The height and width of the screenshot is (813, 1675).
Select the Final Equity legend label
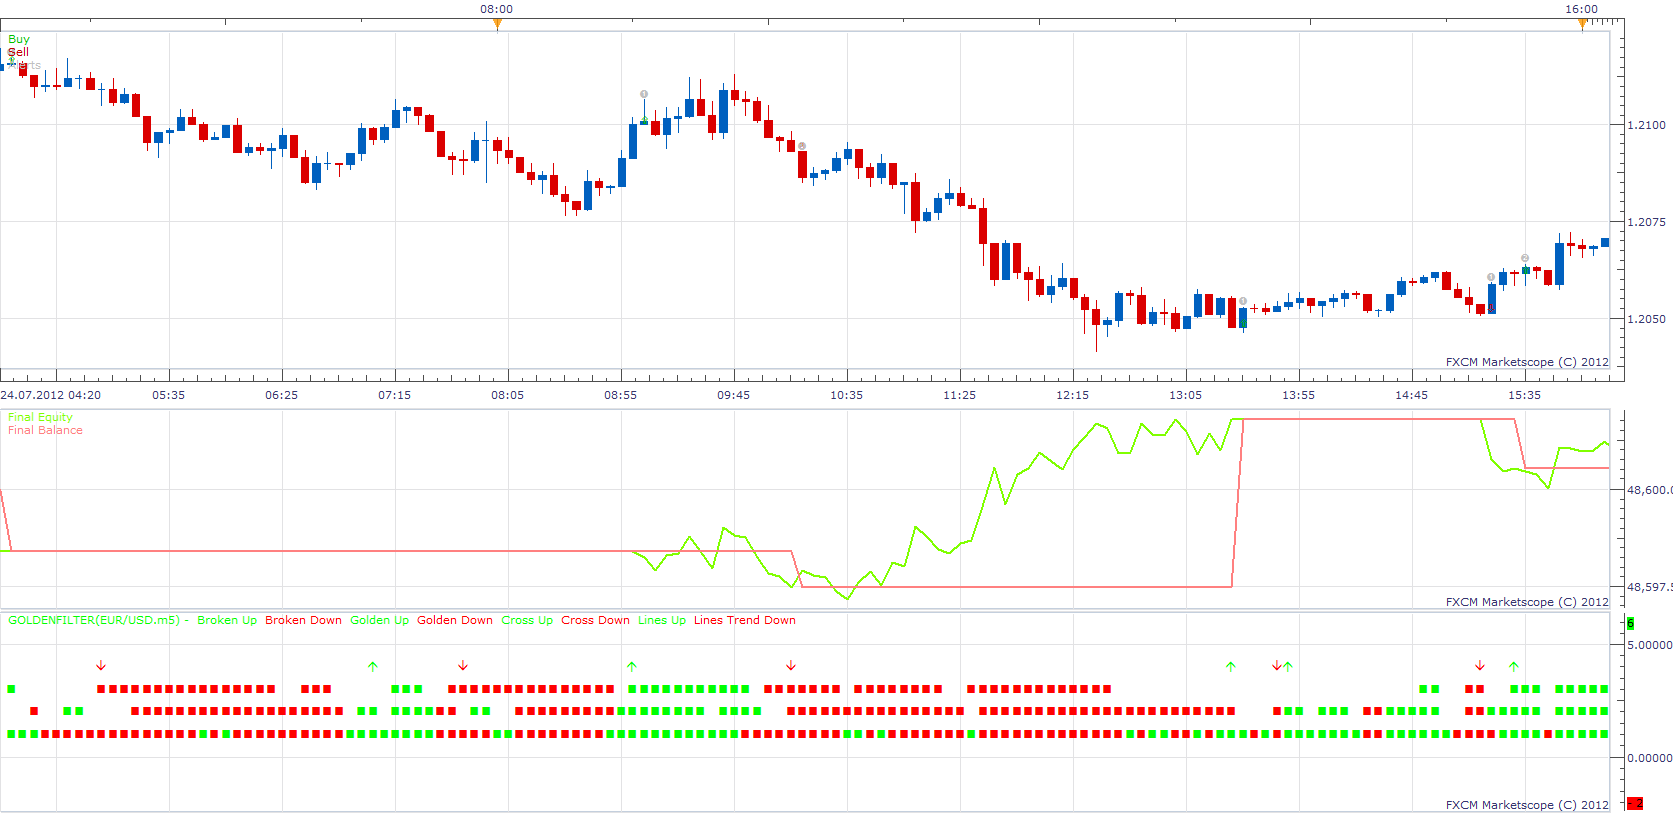(40, 417)
